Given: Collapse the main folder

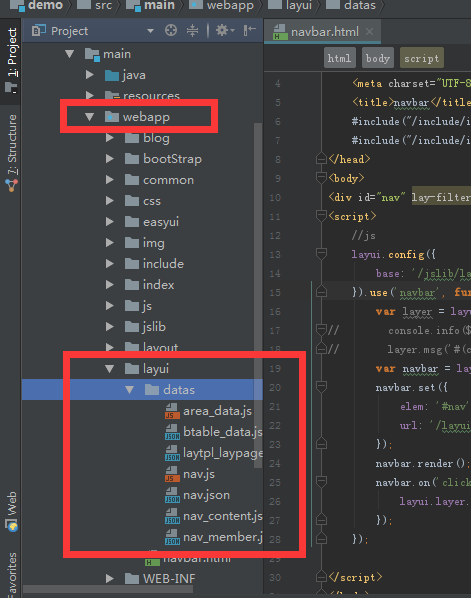Looking at the screenshot, I should point(69,54).
